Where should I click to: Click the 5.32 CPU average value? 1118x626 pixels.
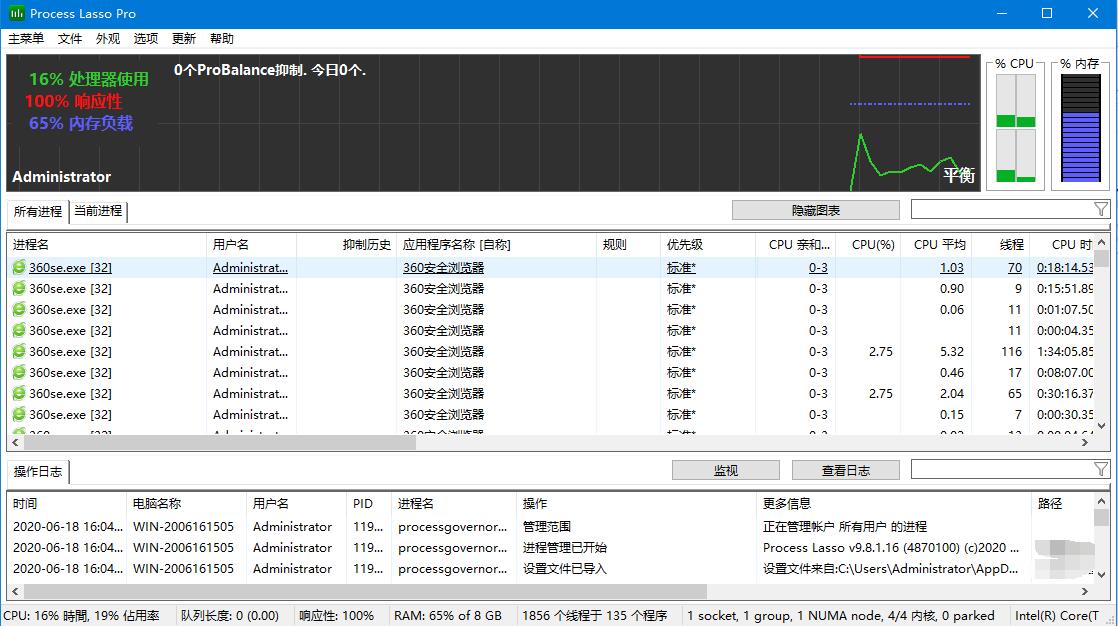[952, 352]
